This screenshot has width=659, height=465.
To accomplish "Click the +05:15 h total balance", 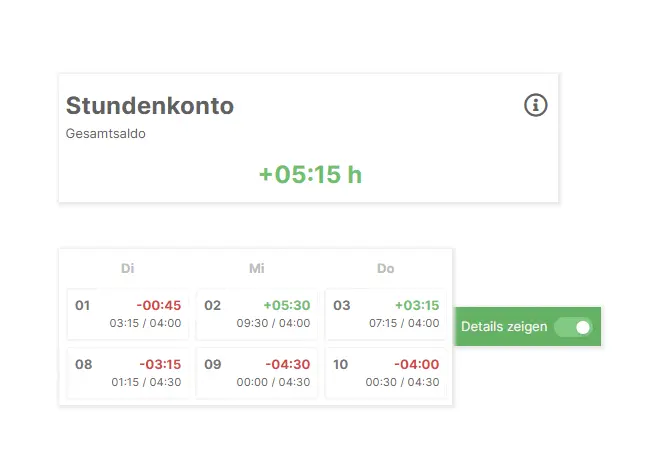I will click(x=310, y=174).
